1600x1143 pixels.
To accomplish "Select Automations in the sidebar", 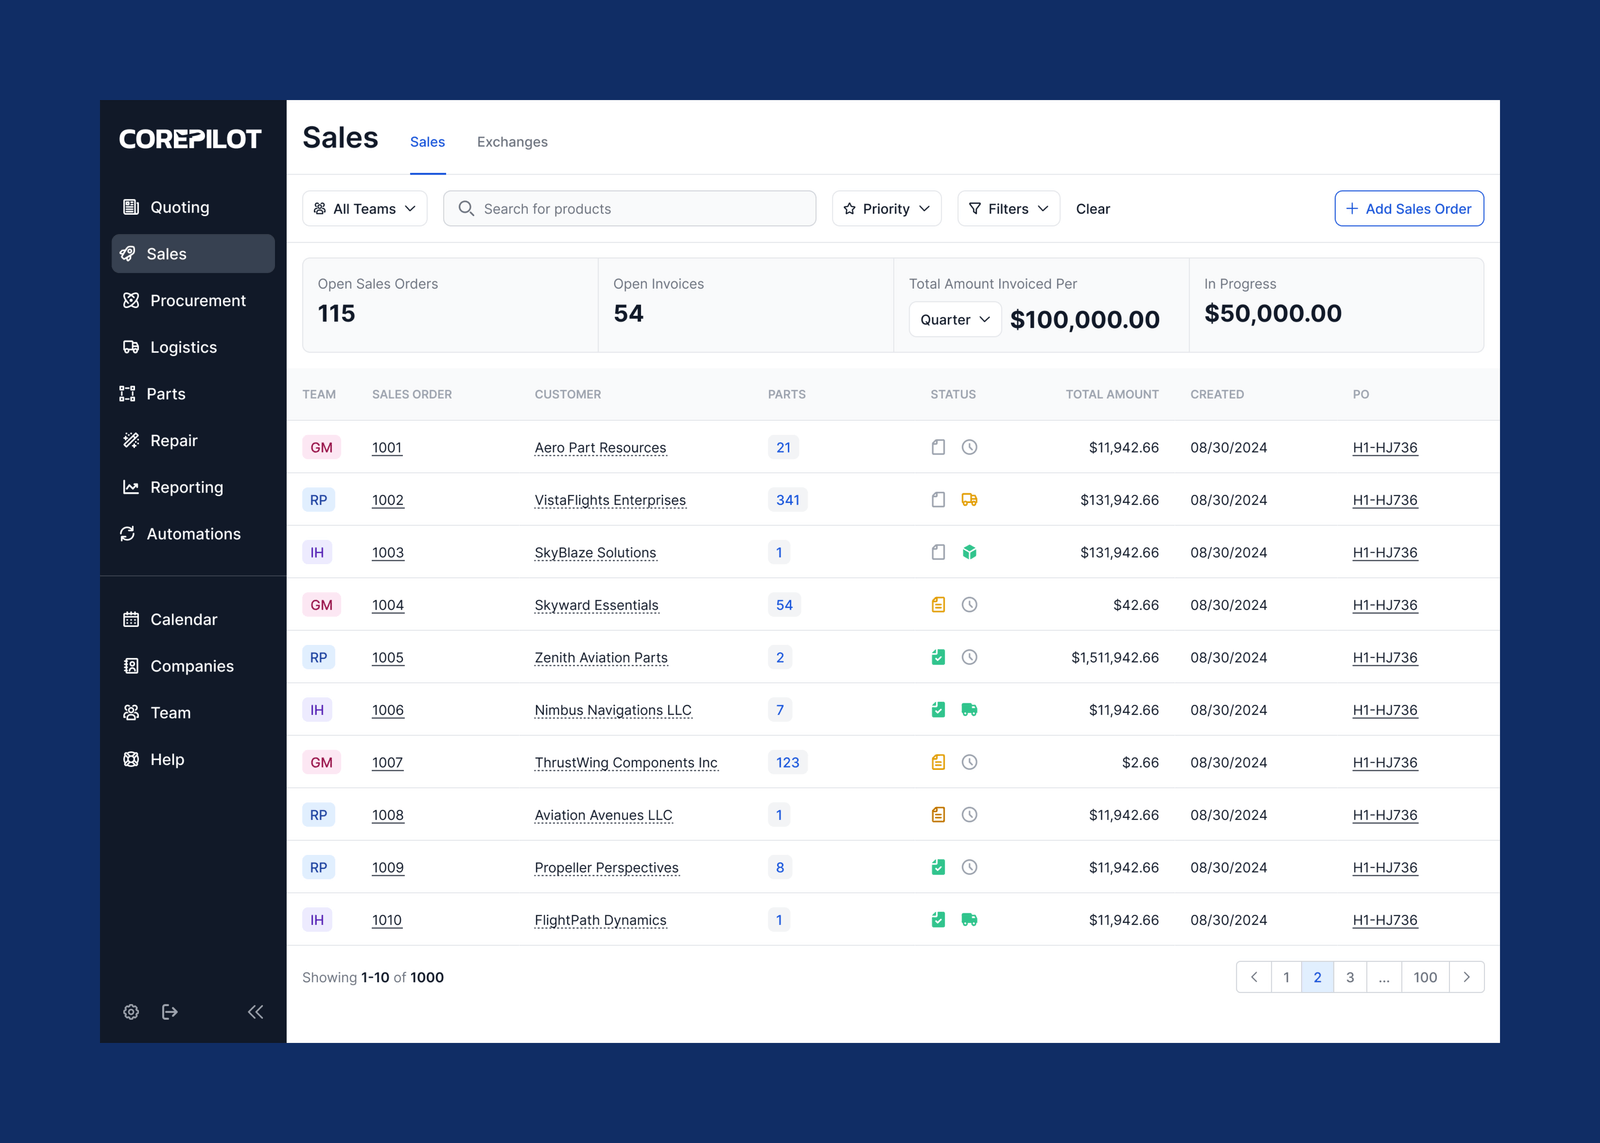I will (194, 533).
